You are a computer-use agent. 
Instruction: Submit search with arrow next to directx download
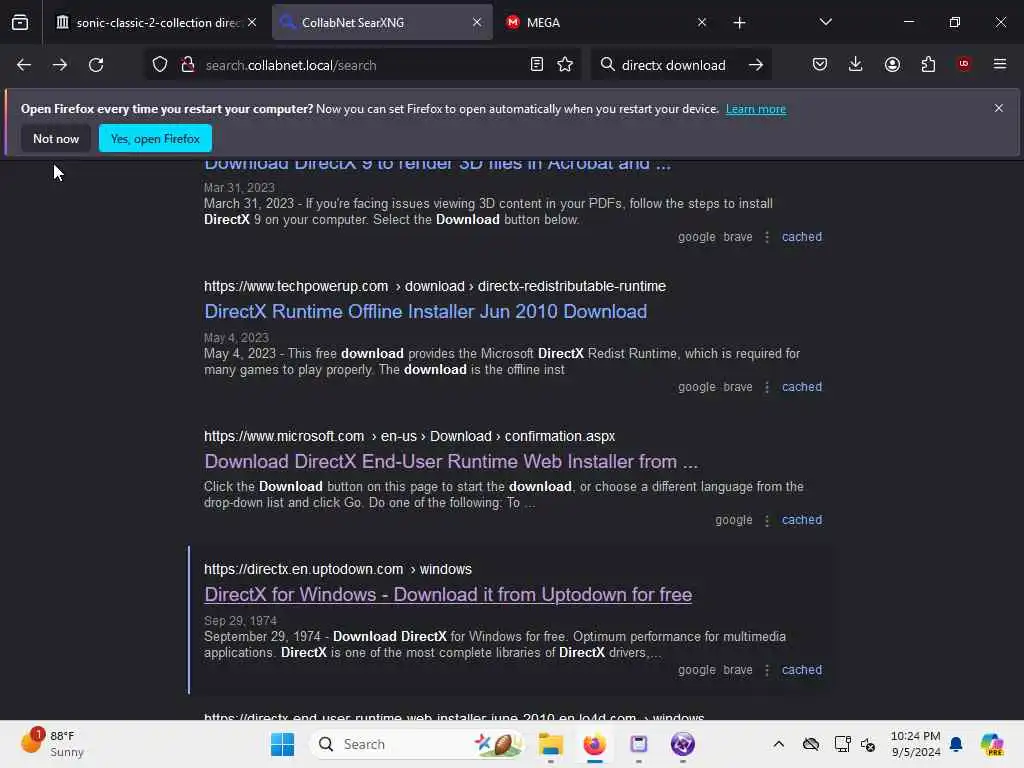coord(756,65)
